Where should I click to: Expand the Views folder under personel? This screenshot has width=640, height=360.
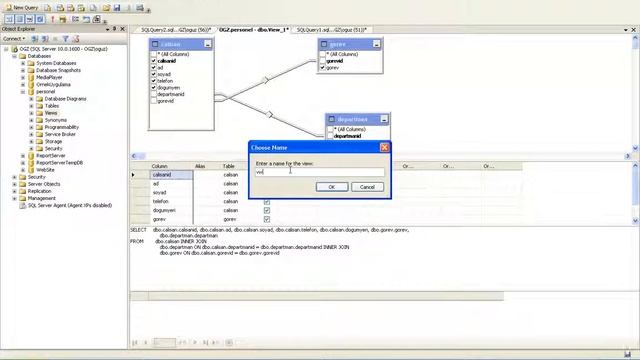click(x=31, y=113)
